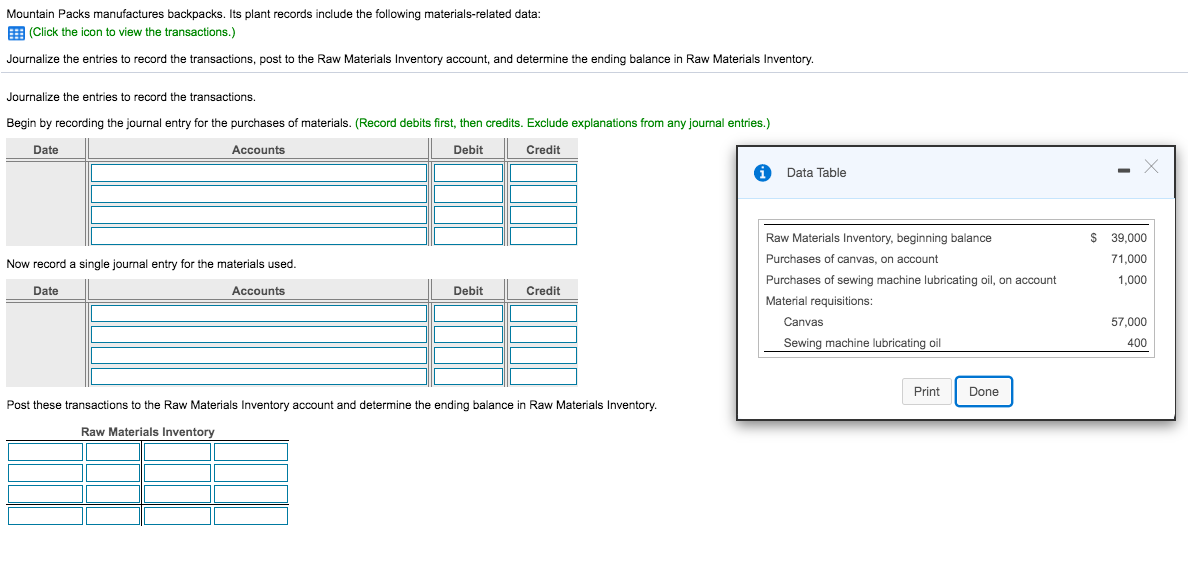Select second account field of materials used entry

click(x=259, y=334)
